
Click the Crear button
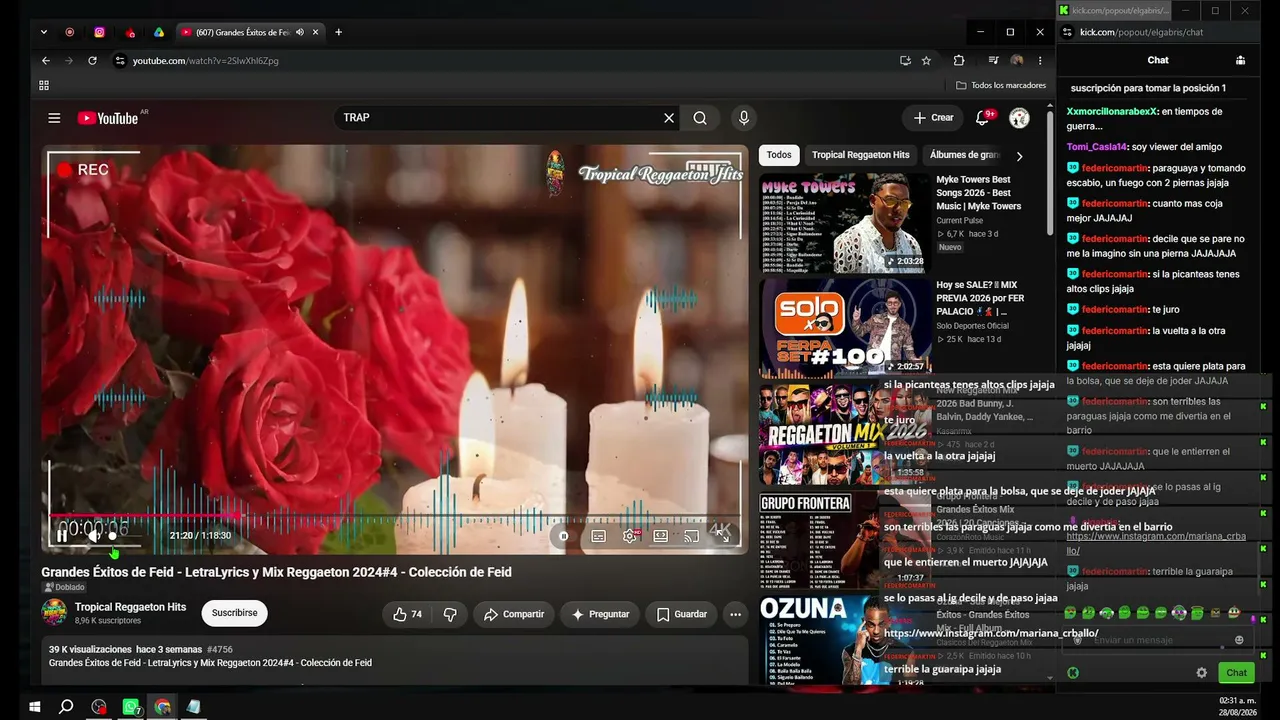coord(933,118)
